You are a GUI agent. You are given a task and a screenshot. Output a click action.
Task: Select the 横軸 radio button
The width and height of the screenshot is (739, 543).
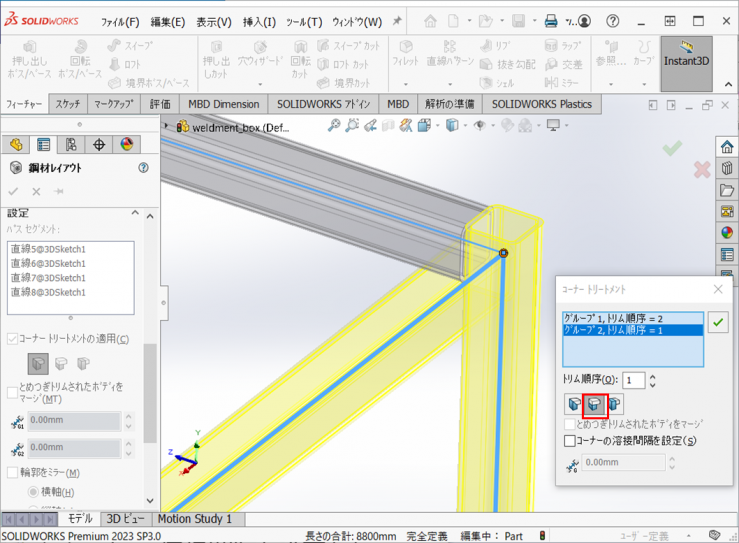[32, 492]
